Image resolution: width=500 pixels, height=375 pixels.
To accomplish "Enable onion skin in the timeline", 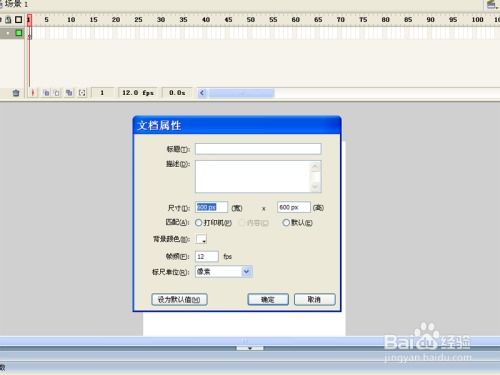I will coord(46,93).
